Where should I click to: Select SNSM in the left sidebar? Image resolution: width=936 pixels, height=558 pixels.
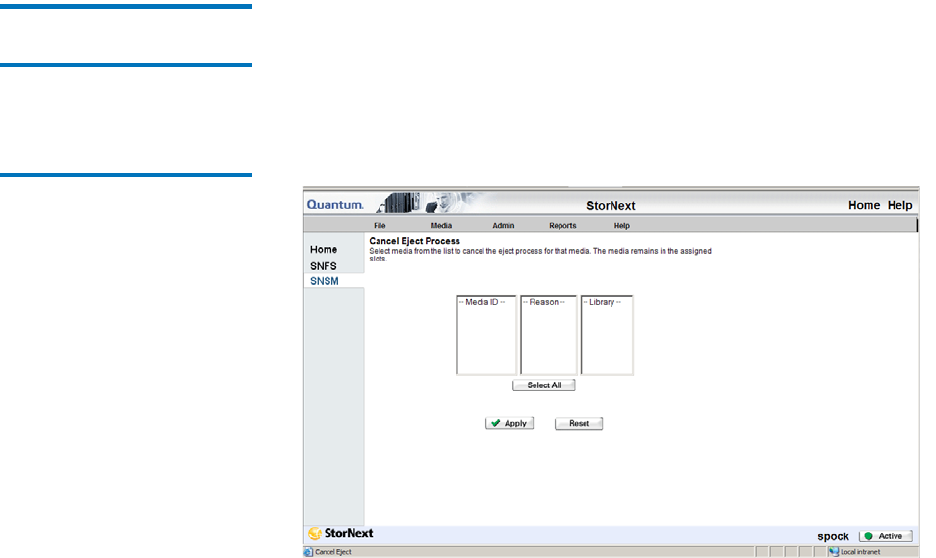pyautogui.click(x=324, y=281)
